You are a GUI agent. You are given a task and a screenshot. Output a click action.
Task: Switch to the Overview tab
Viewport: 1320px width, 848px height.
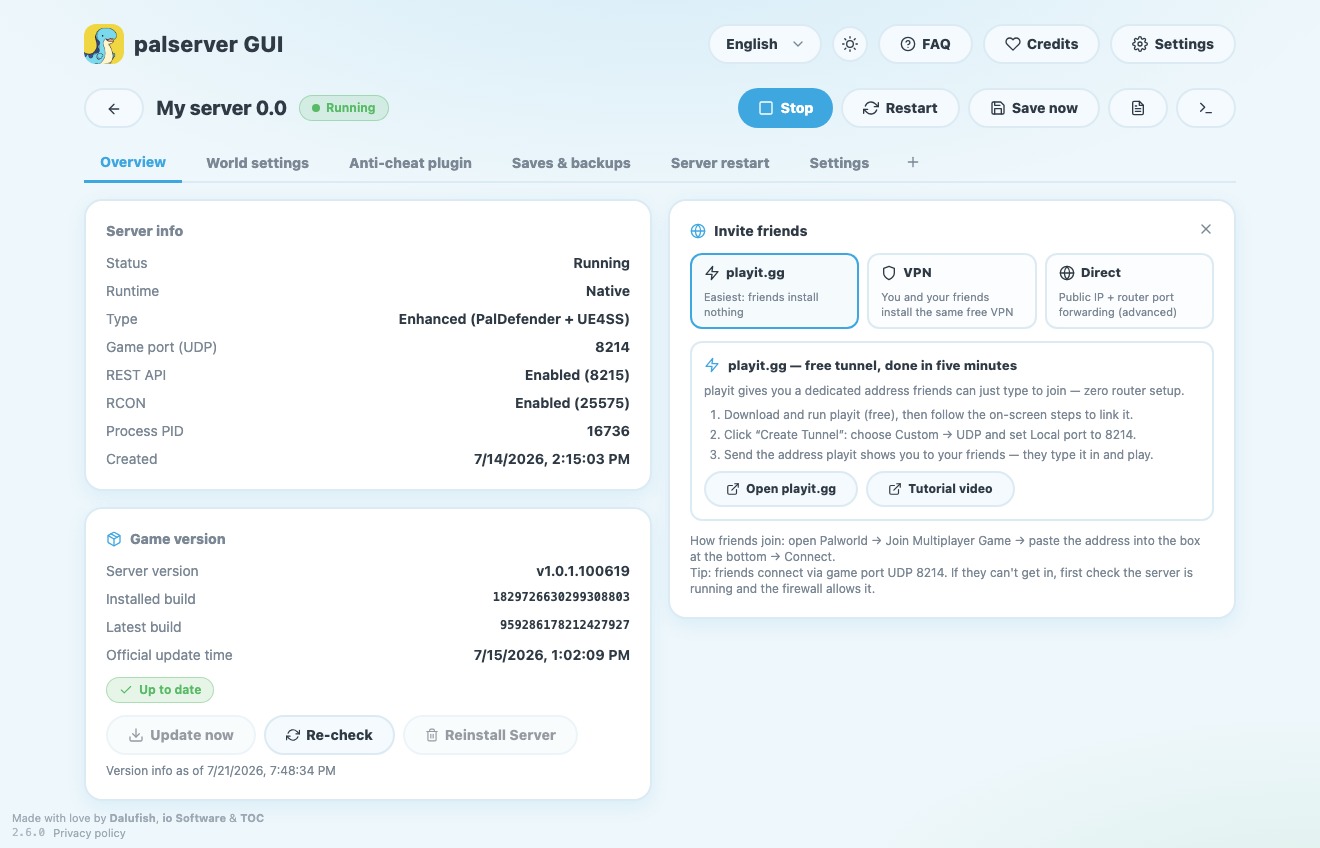133,162
